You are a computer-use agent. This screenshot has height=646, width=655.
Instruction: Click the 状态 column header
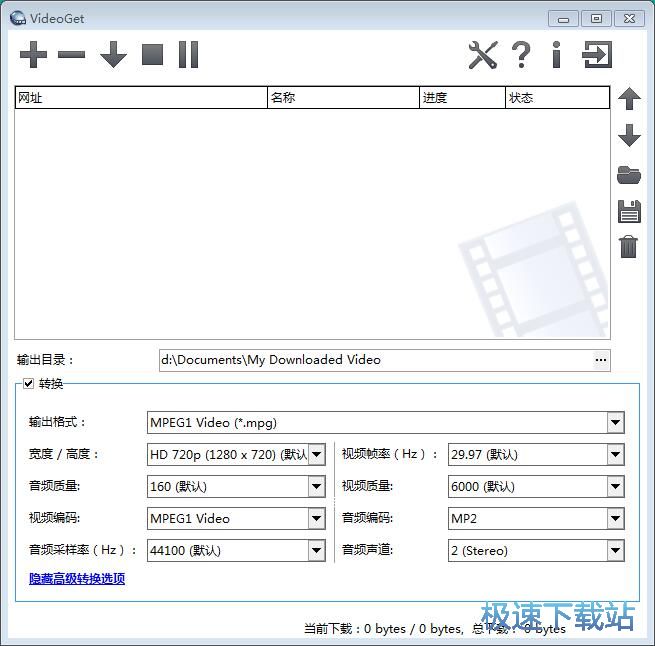pos(558,98)
